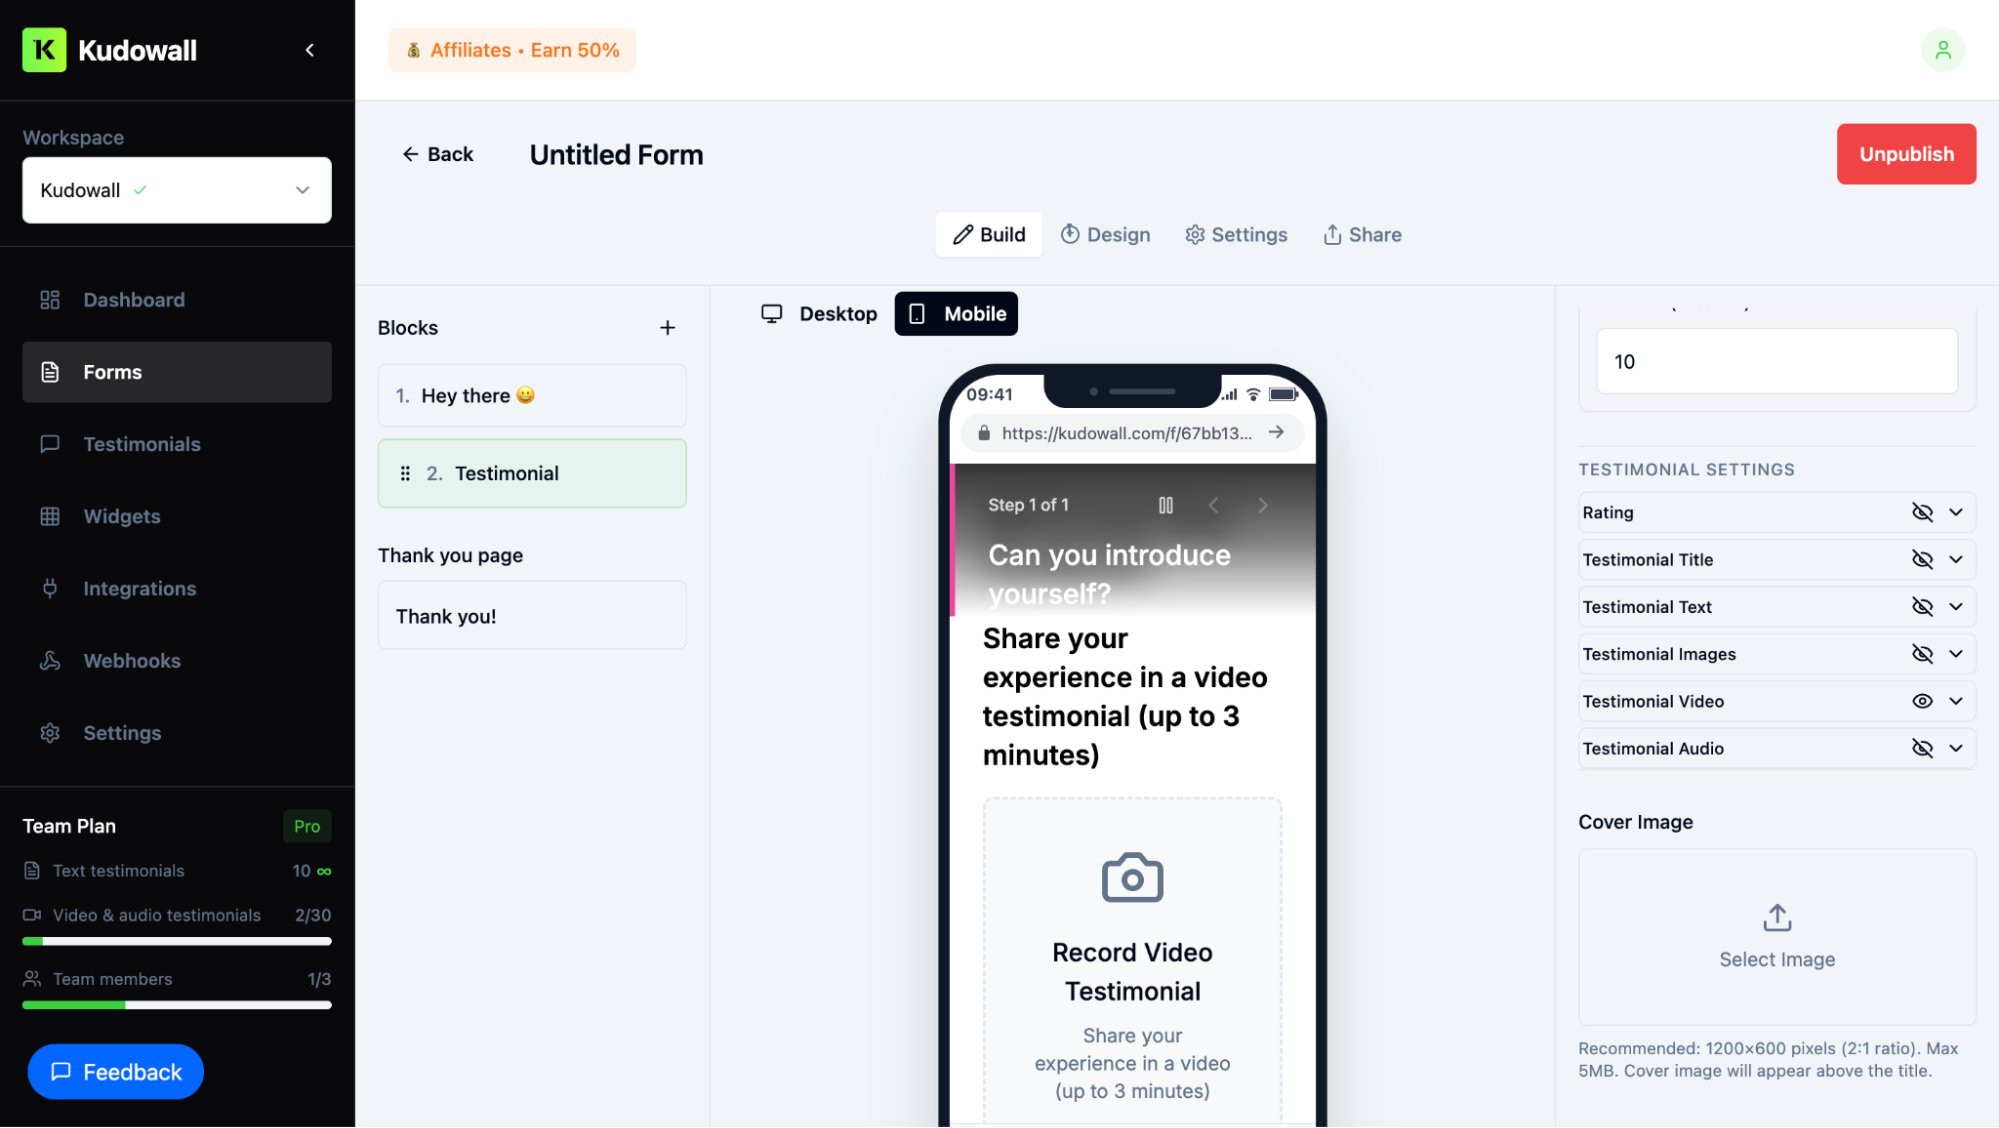Click the upload icon for Cover Image

pos(1776,917)
